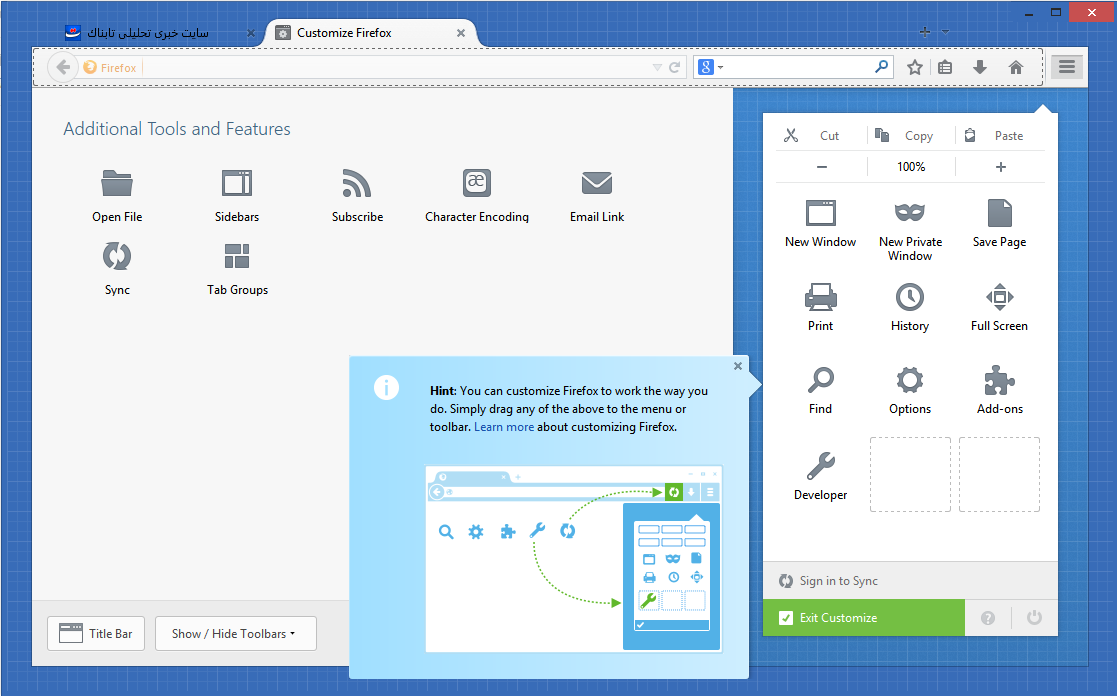The image size is (1117, 696).
Task: Switch to the Persian news site tab
Action: (158, 33)
